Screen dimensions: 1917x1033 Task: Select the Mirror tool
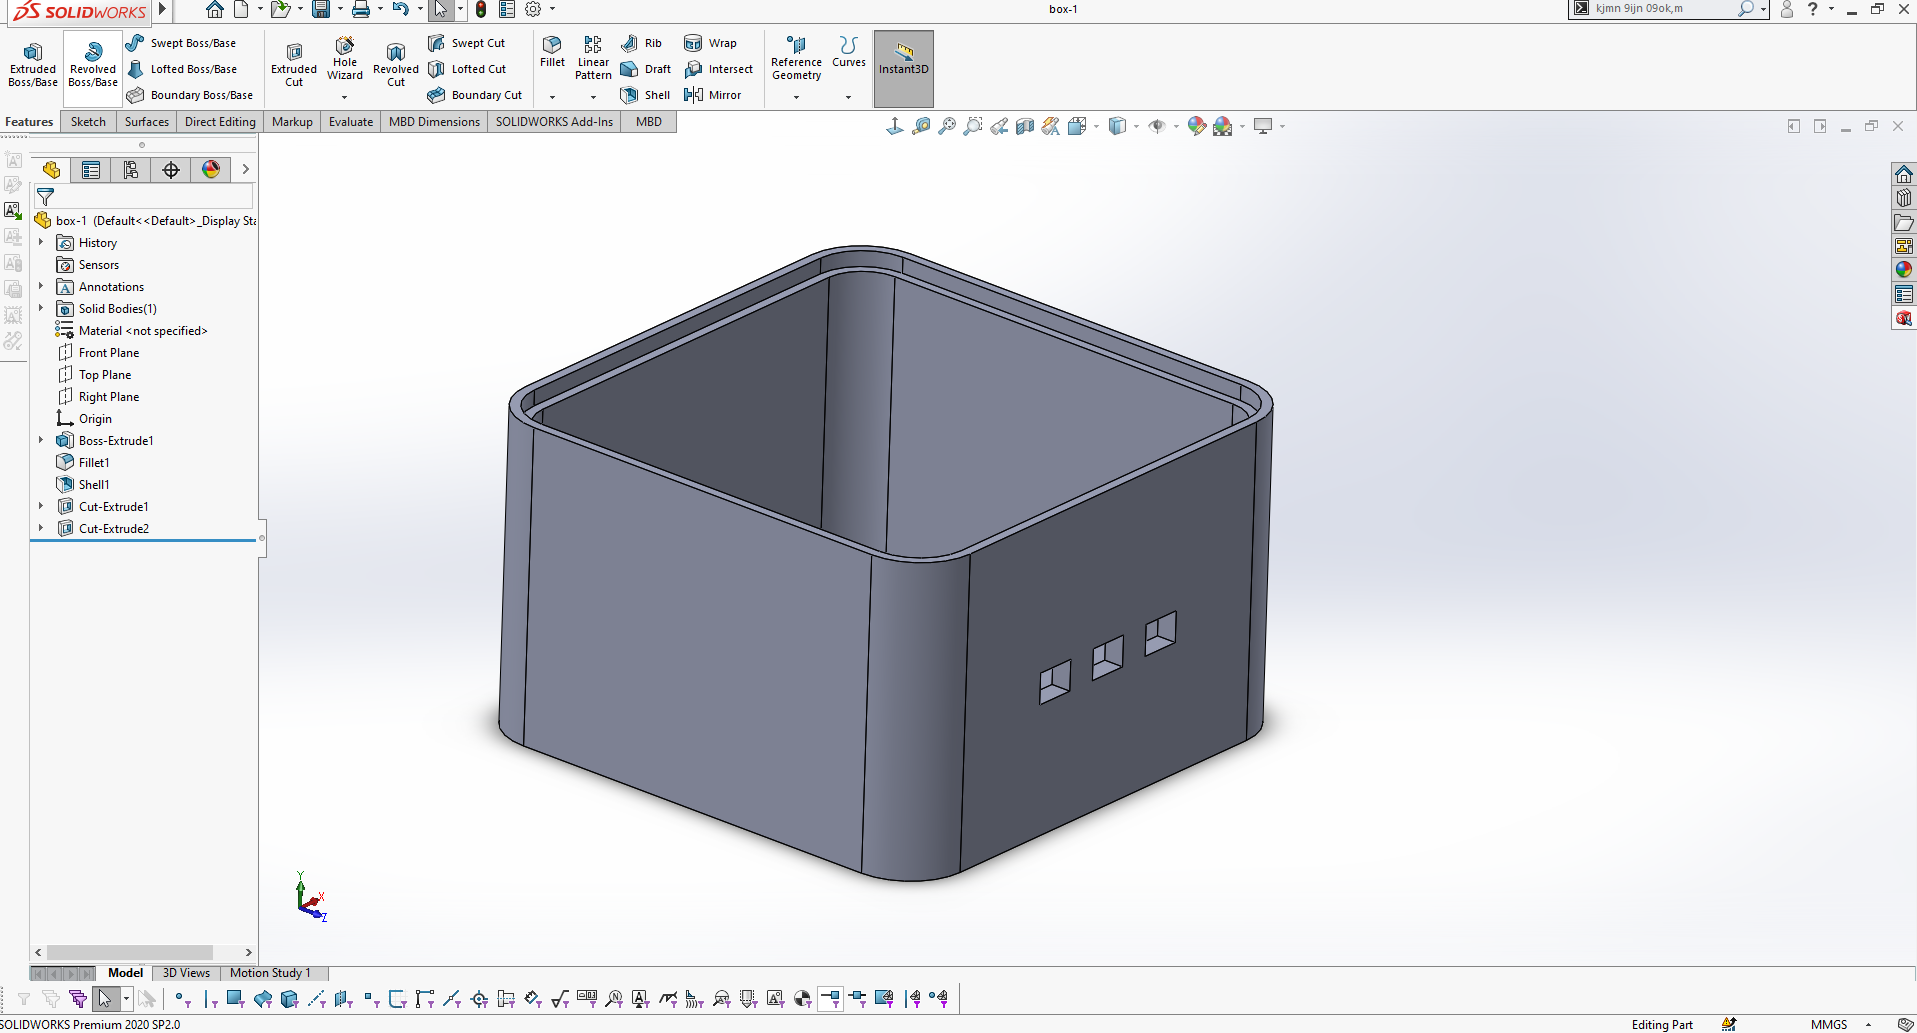pos(713,95)
